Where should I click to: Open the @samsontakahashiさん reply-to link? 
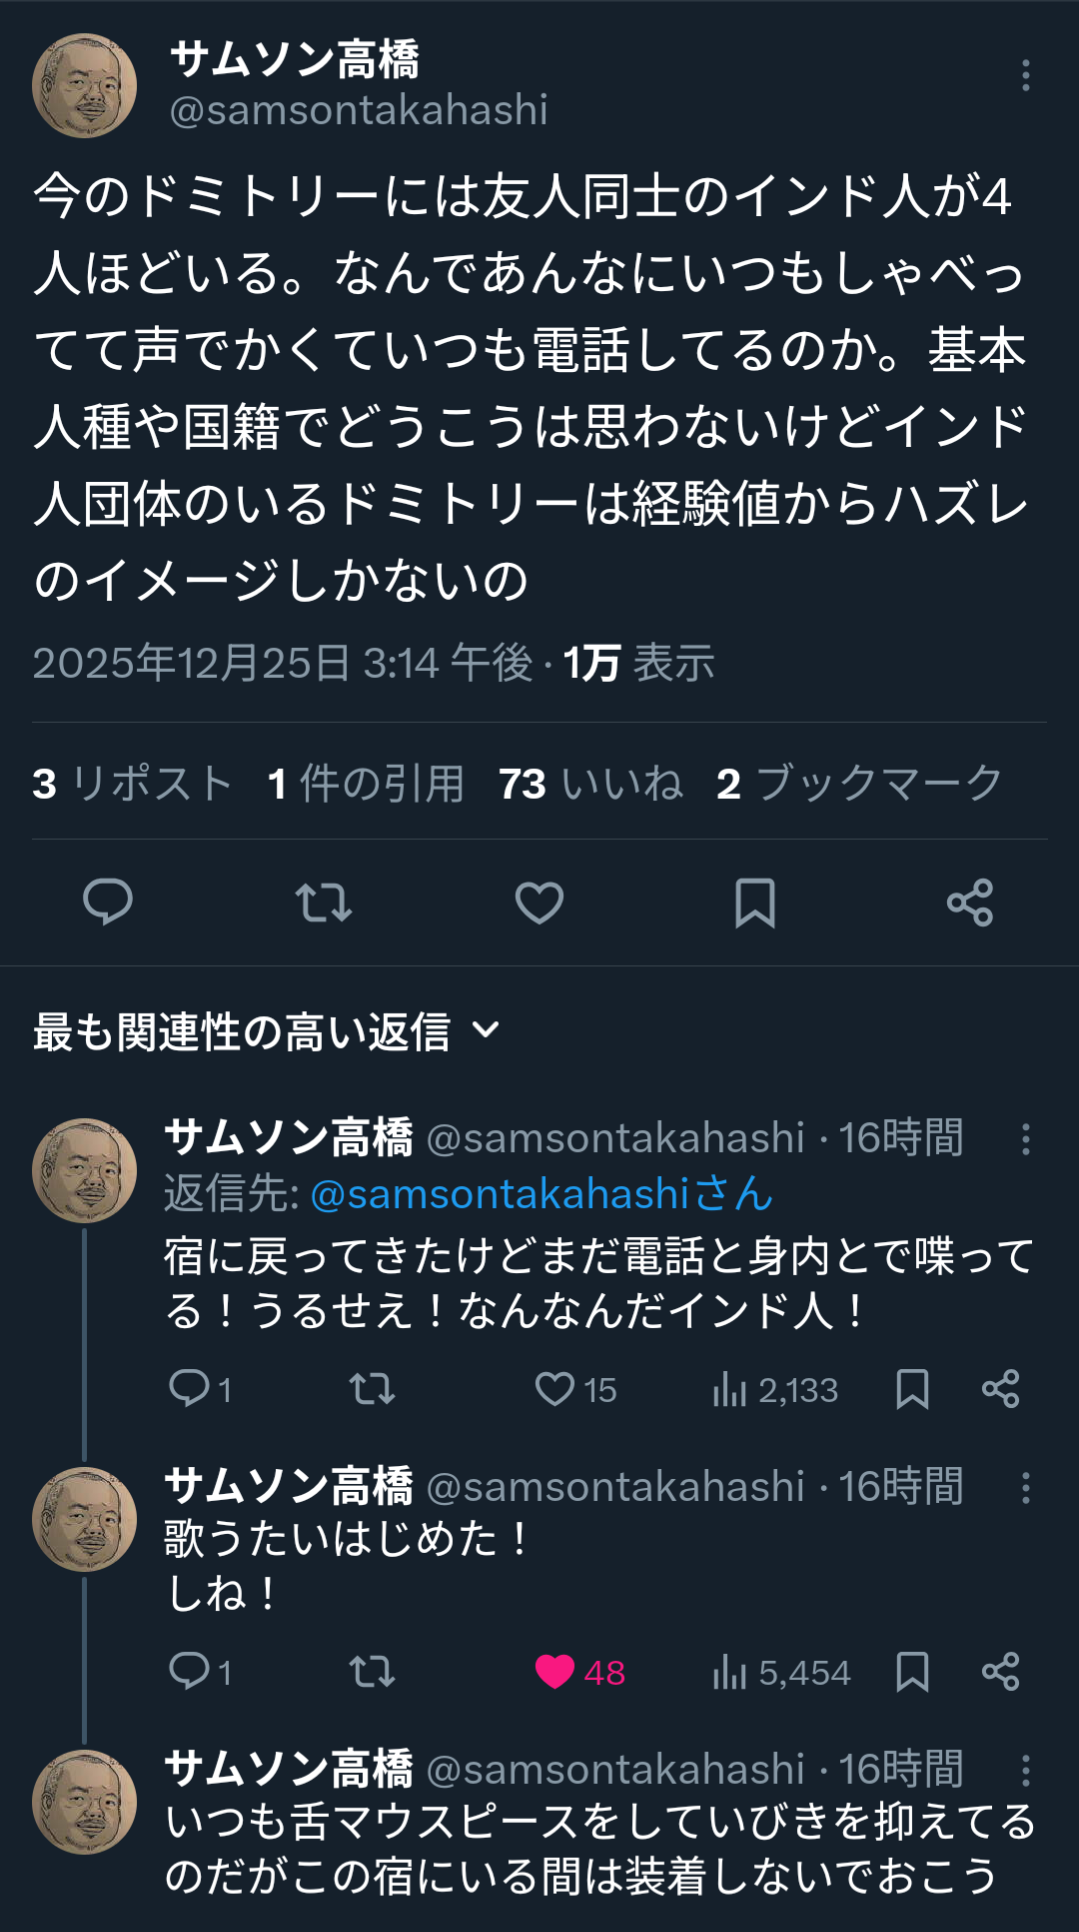click(x=541, y=1194)
